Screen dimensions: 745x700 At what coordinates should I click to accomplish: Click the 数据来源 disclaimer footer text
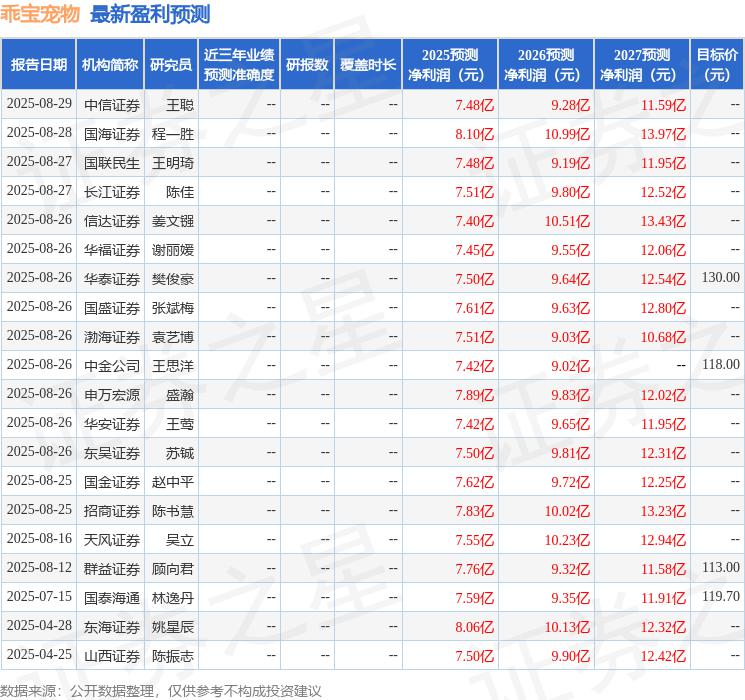161,690
